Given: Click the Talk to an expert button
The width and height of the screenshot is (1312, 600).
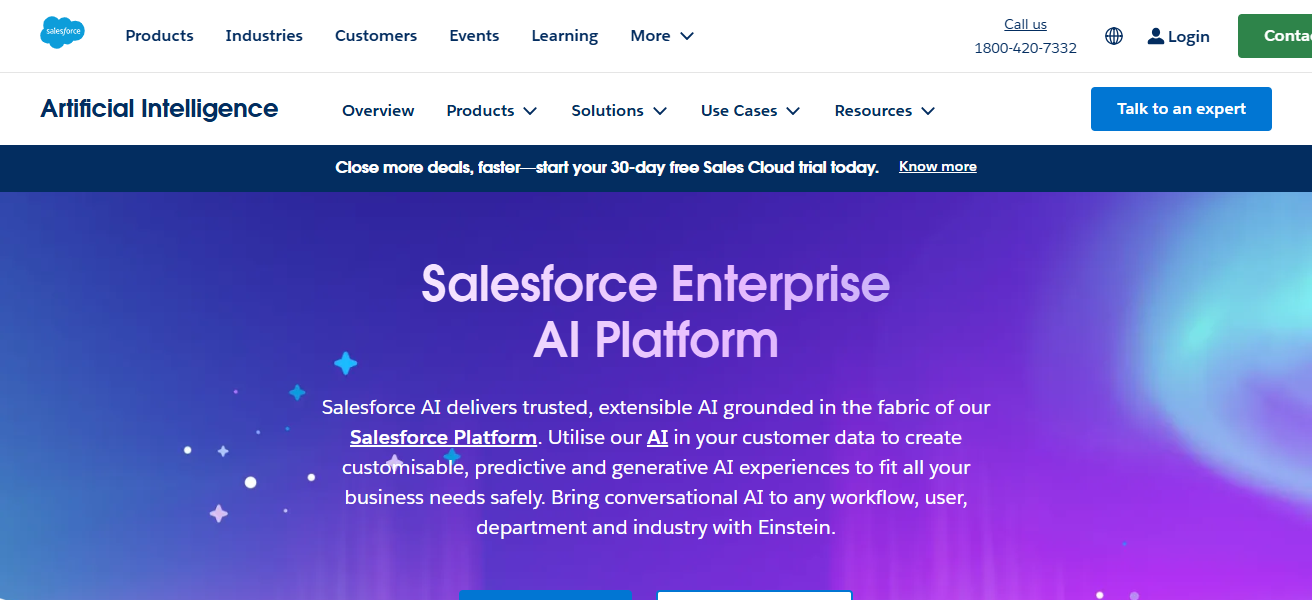Looking at the screenshot, I should [1181, 108].
